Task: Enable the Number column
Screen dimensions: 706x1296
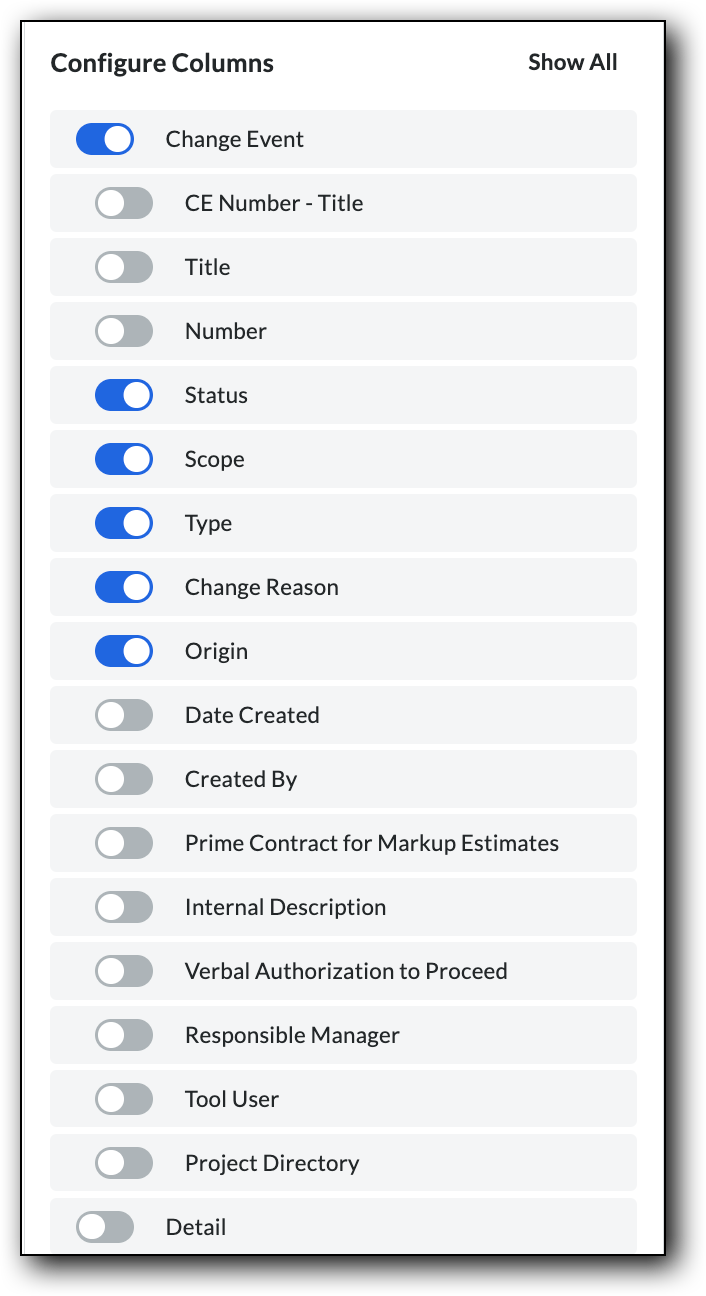Action: 123,331
